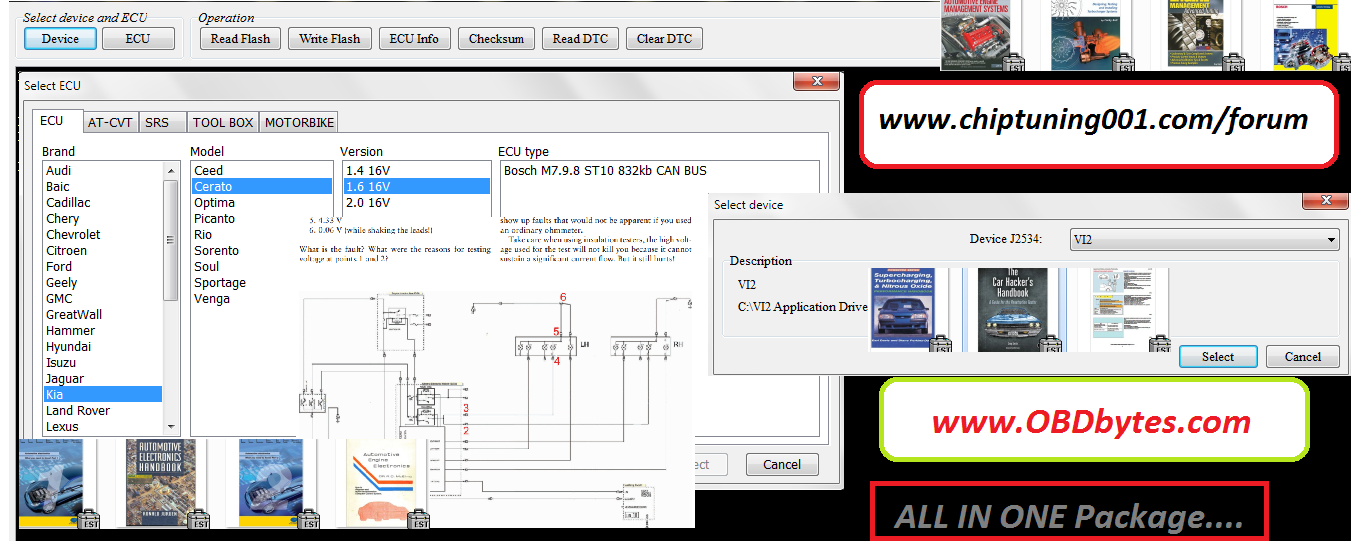Expand the Device J2534 dropdown
This screenshot has height=541, width=1351.
1330,240
